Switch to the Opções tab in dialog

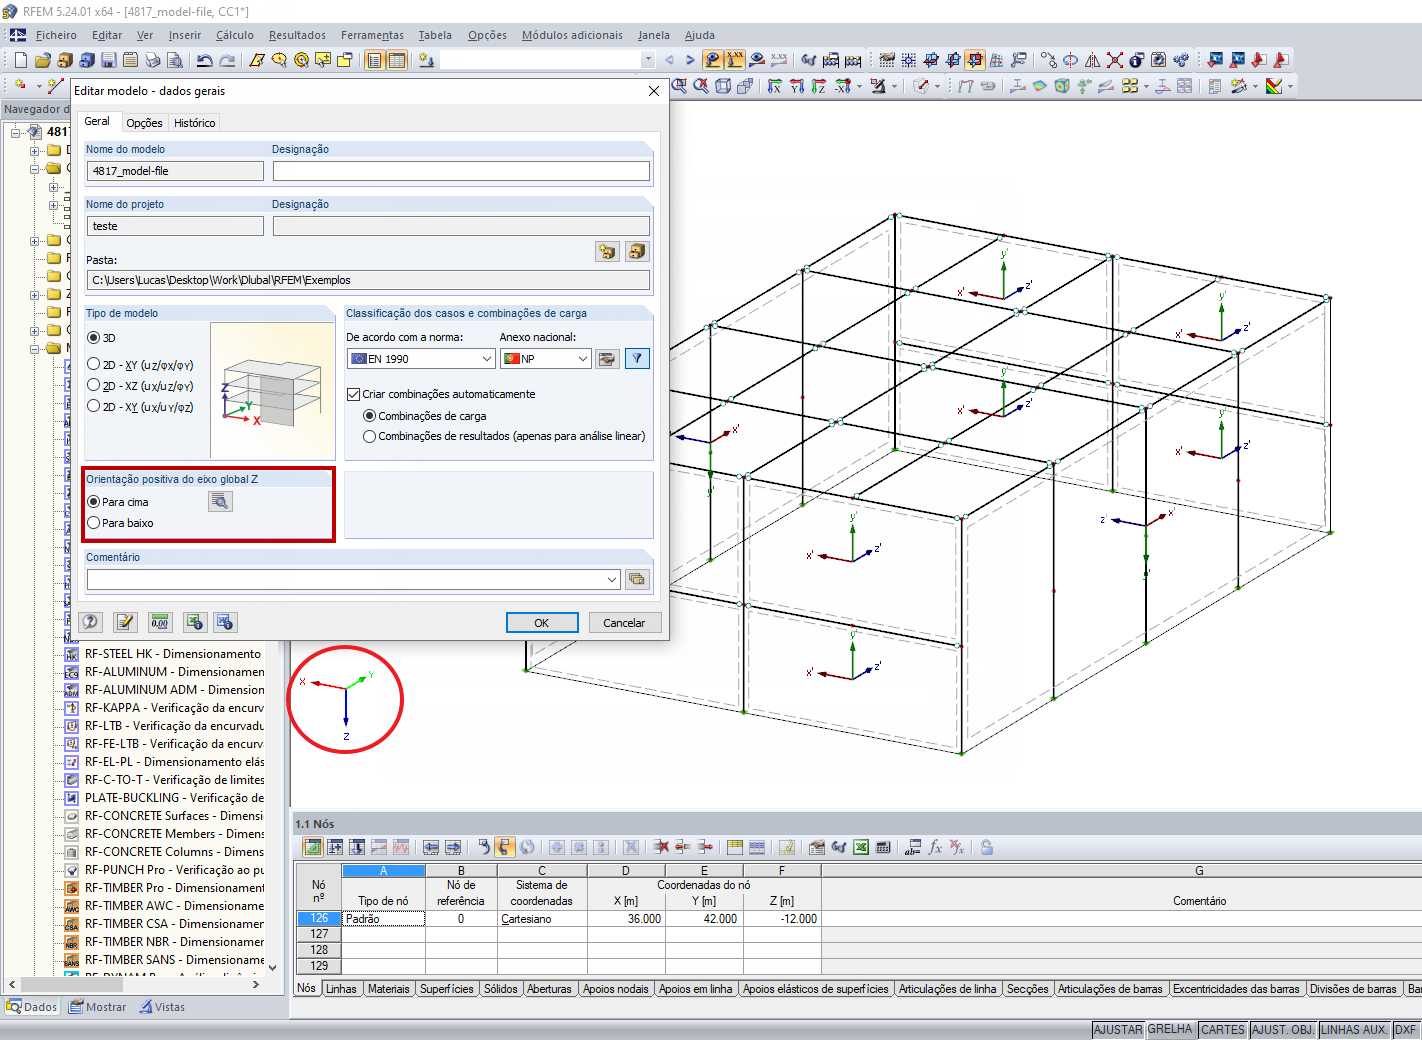tap(144, 123)
